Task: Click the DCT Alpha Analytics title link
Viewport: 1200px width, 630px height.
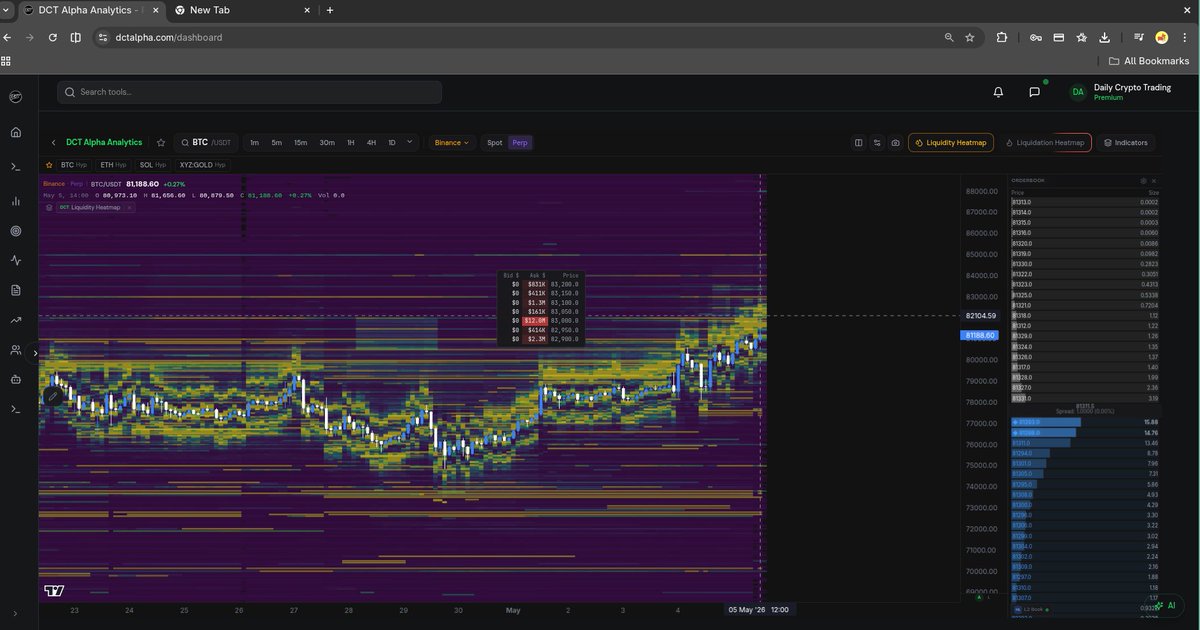Action: pos(104,143)
